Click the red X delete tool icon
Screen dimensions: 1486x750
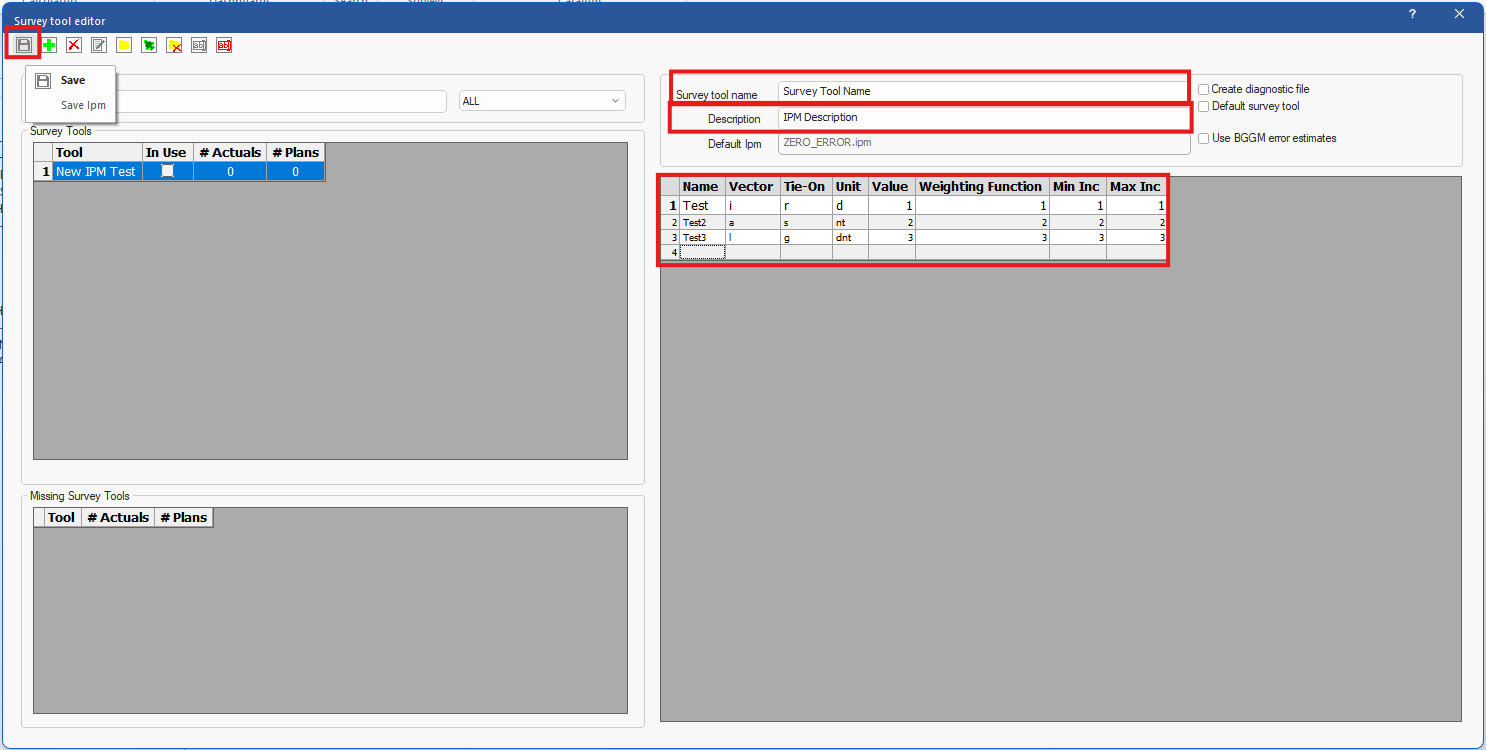[x=74, y=45]
